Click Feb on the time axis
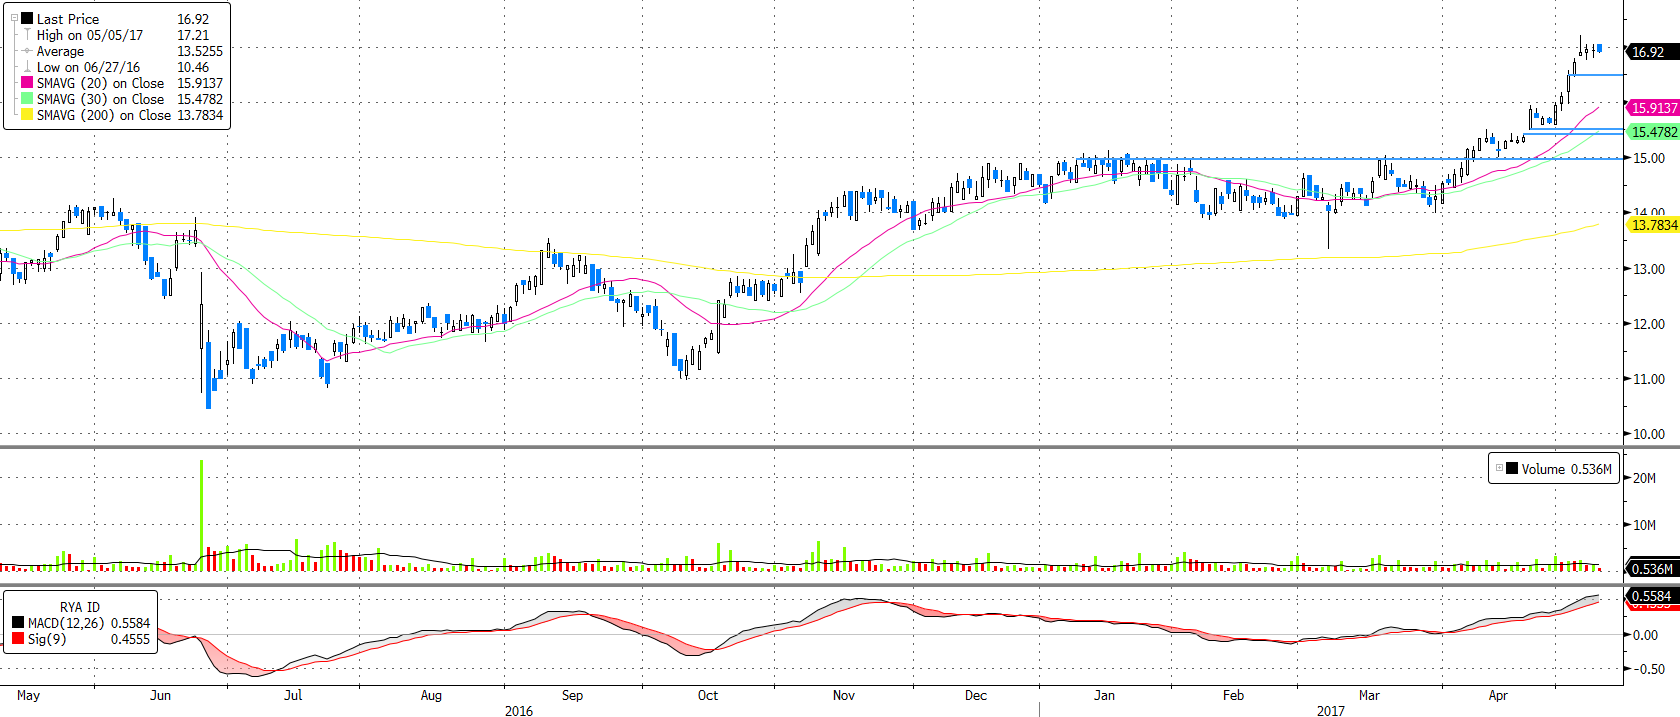1680x717 pixels. pos(1234,695)
